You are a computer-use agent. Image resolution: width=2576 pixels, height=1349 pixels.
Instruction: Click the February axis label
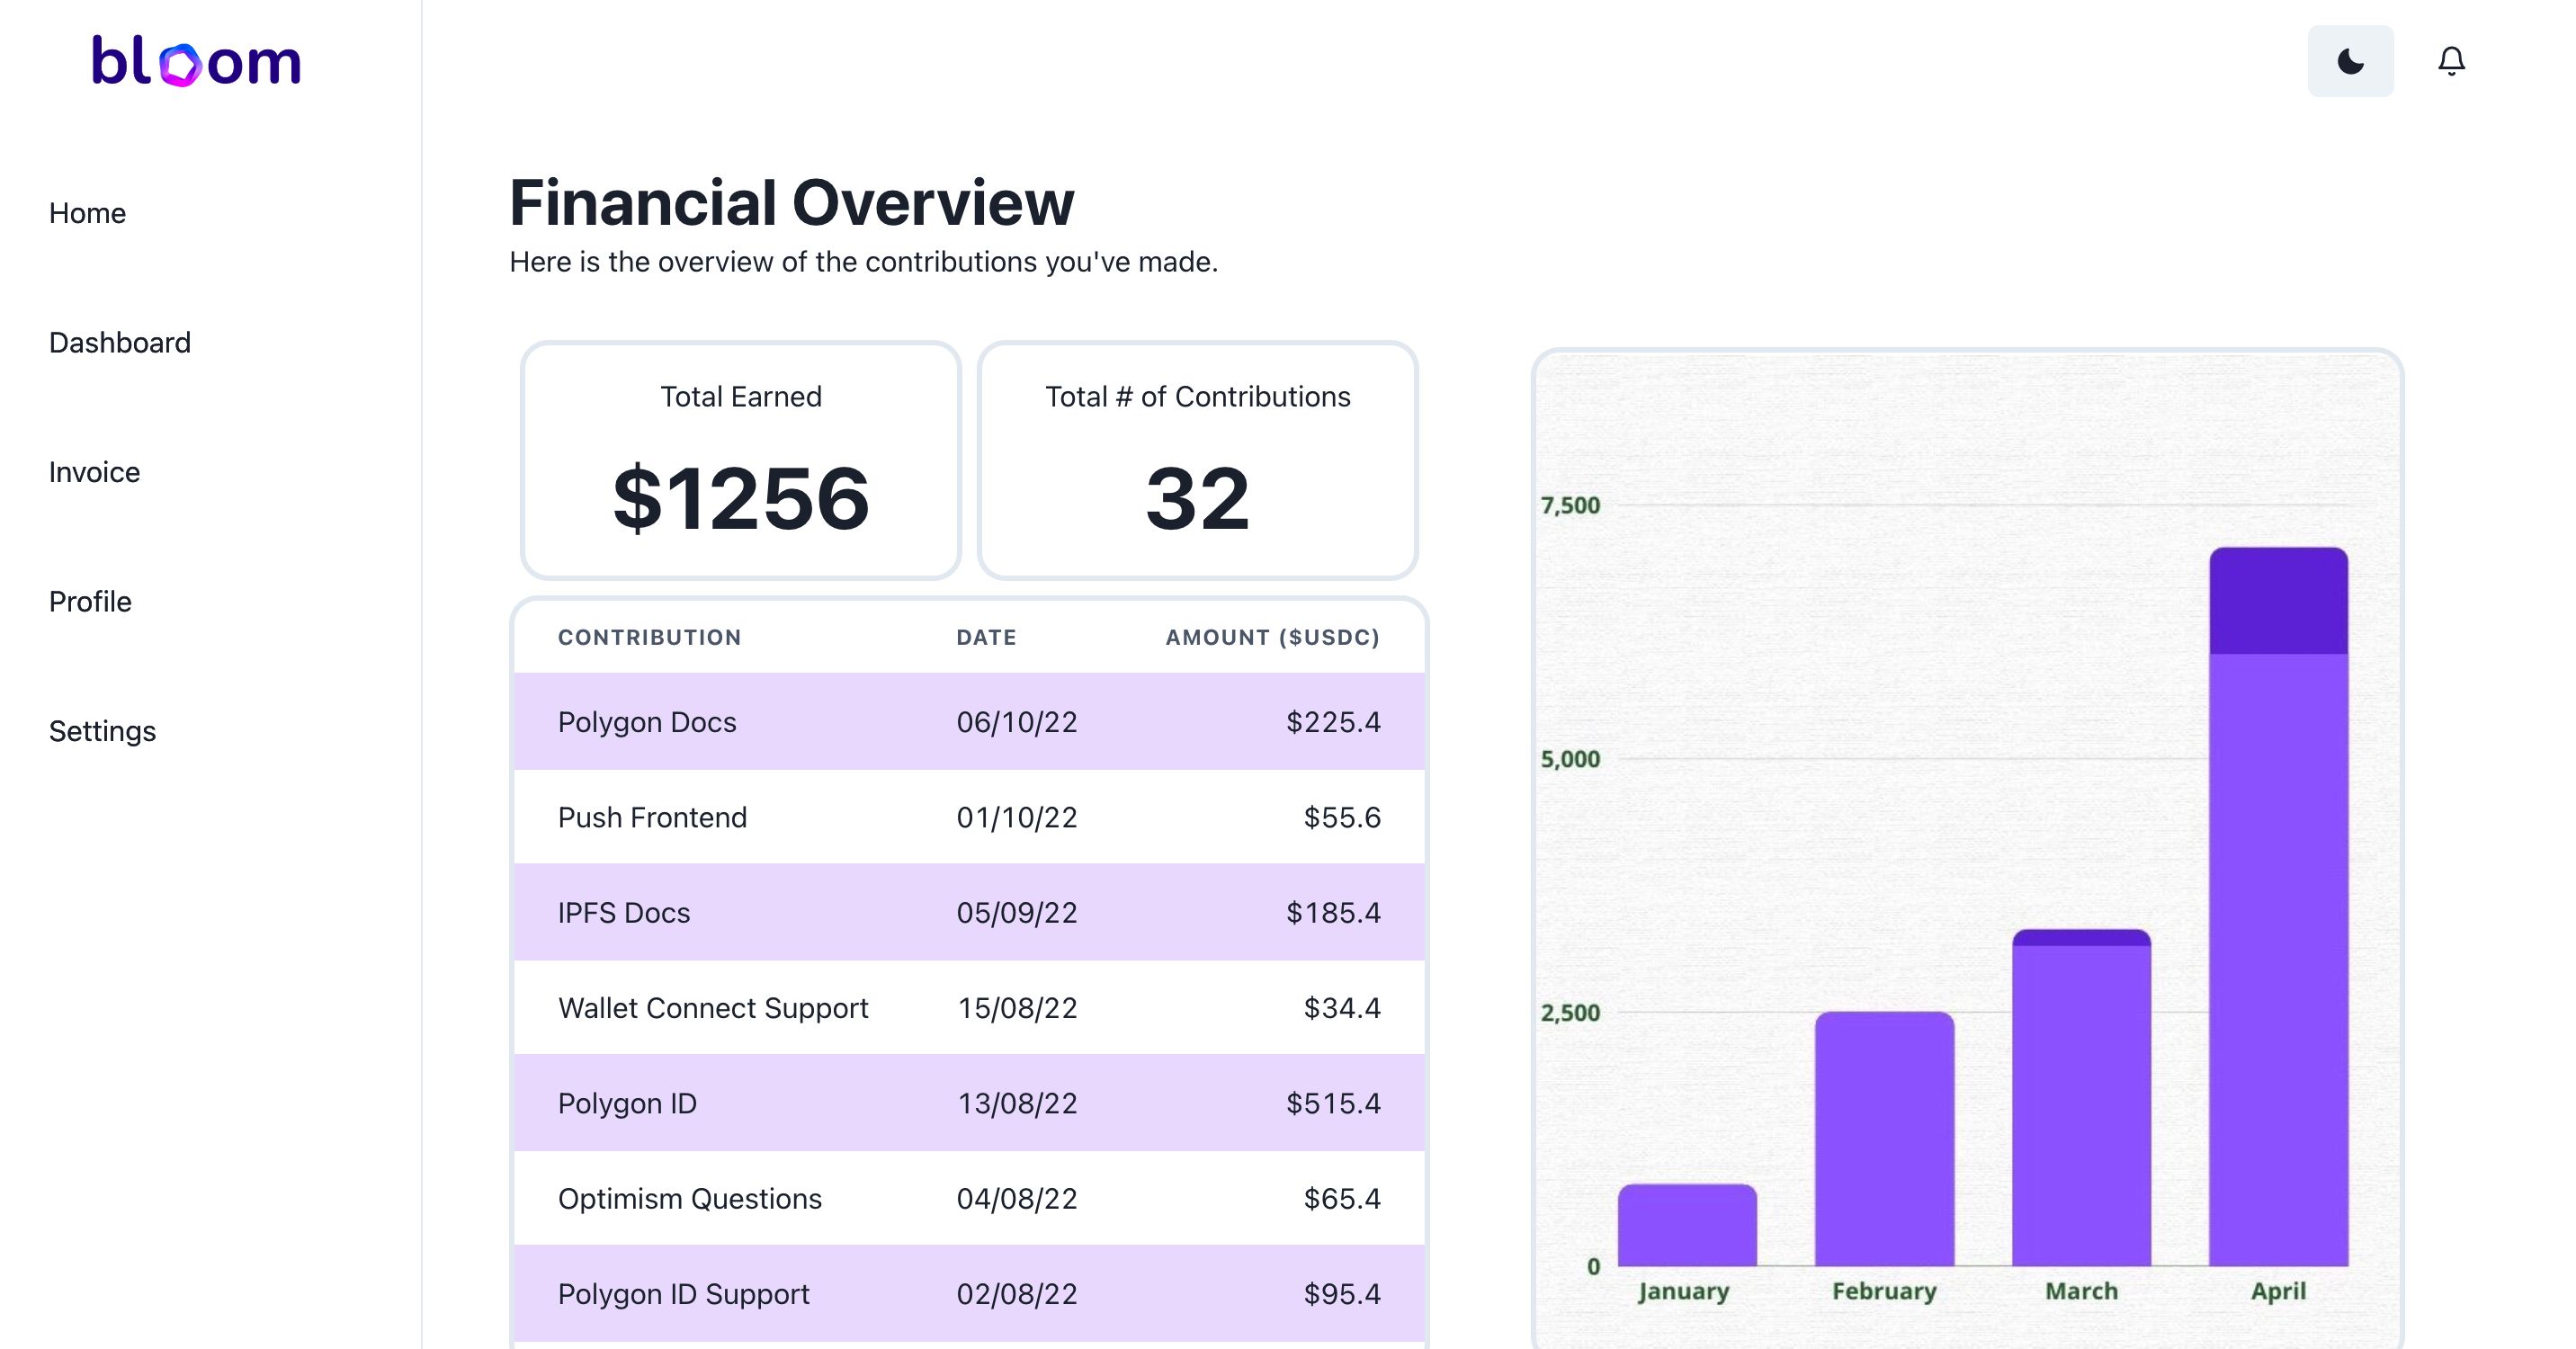click(1884, 1291)
